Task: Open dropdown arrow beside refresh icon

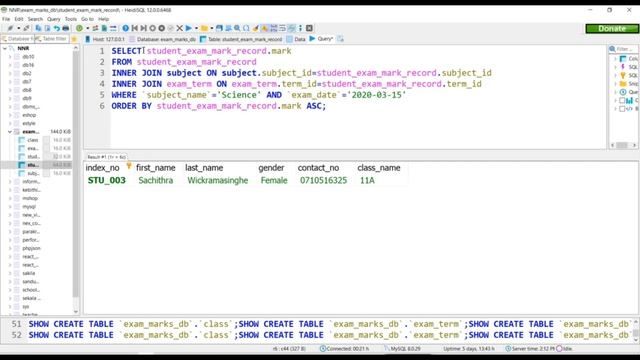Action: pyautogui.click(x=87, y=28)
